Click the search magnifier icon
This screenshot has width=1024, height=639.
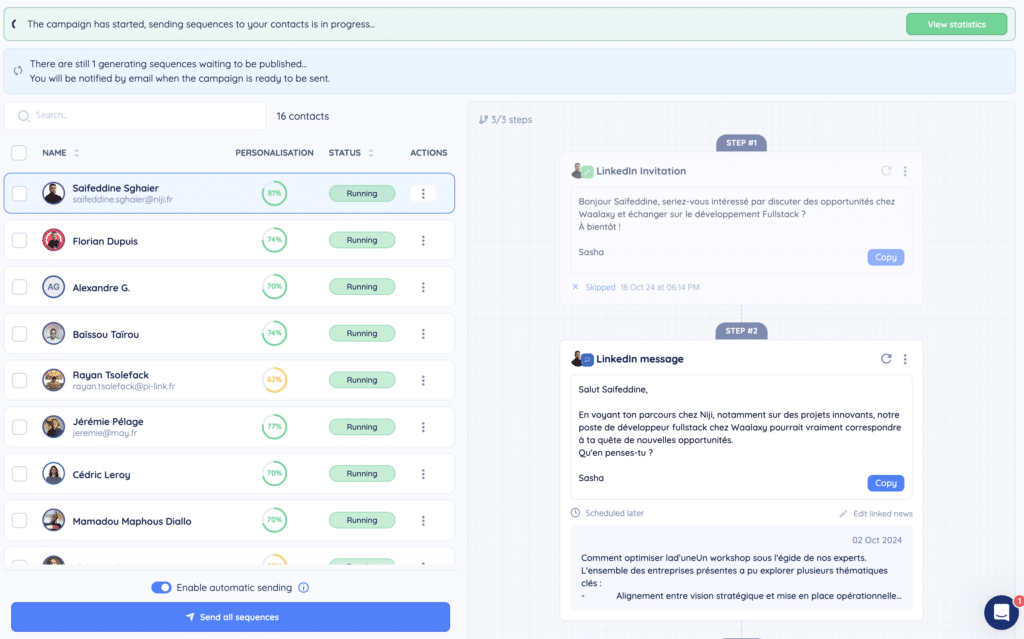pos(24,116)
